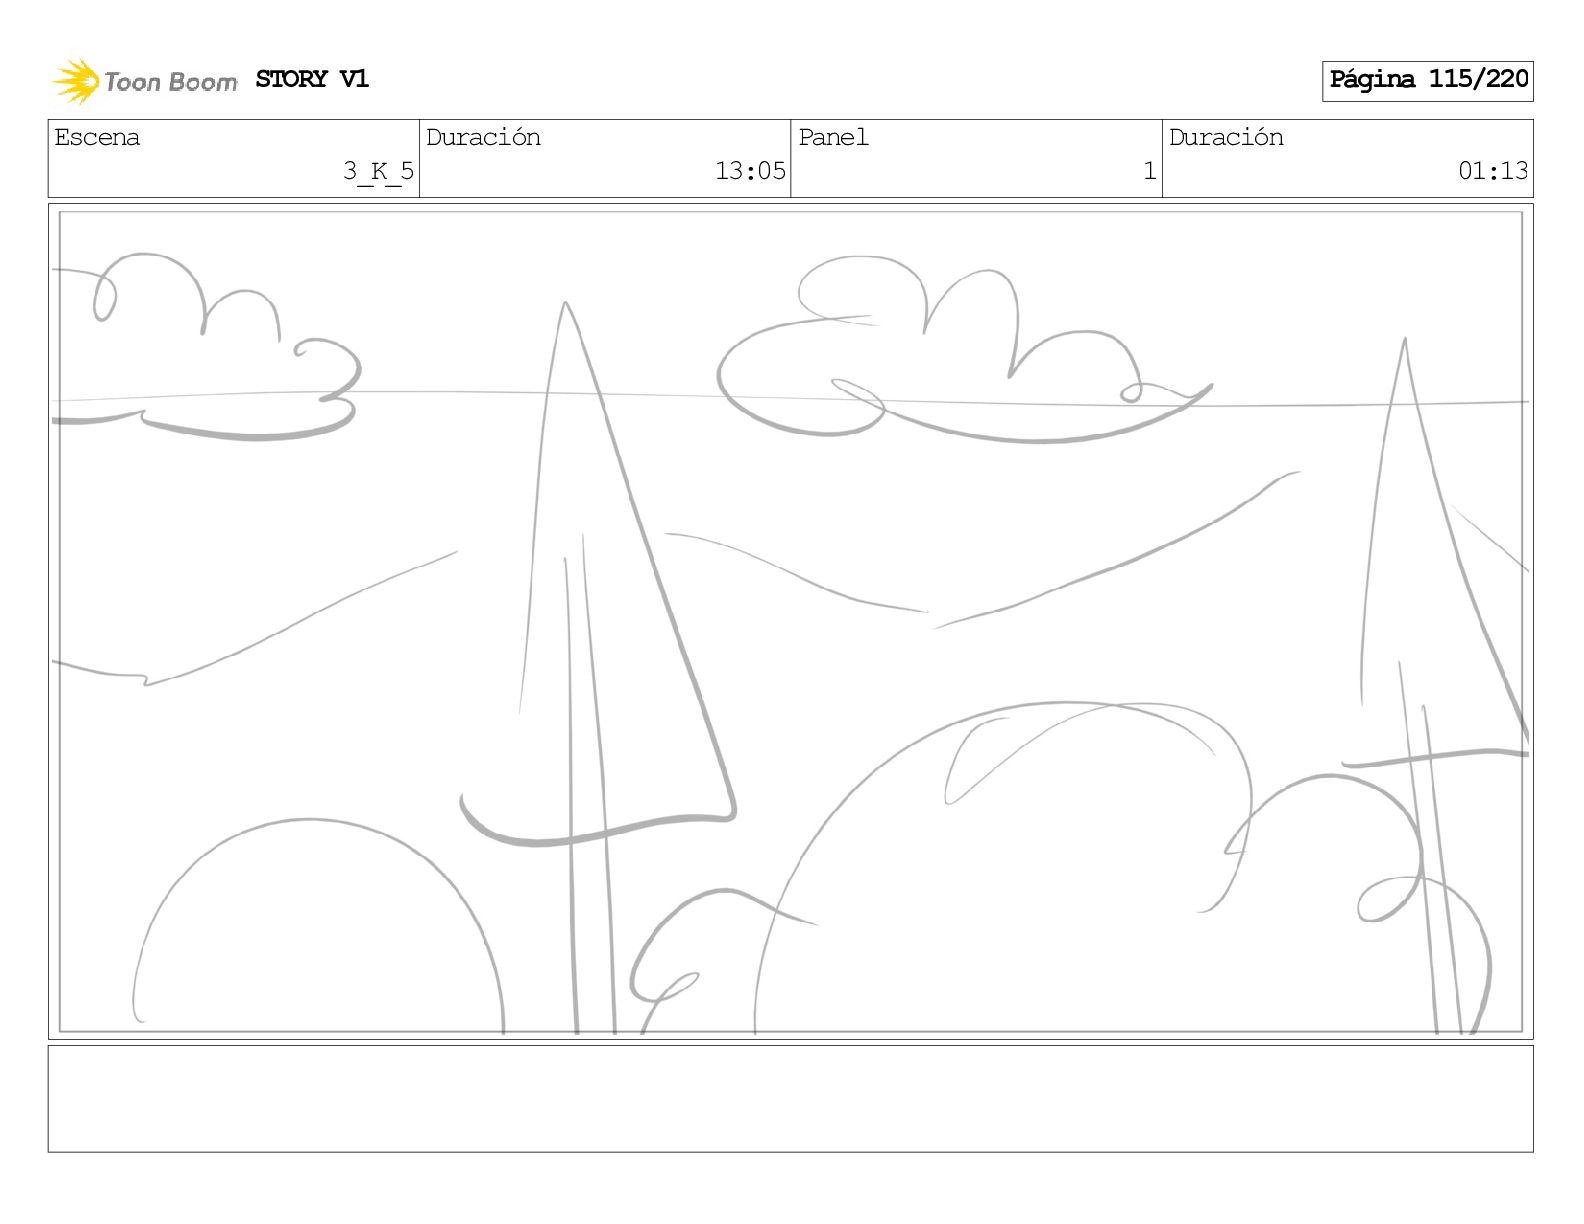This screenshot has width=1584, height=1224.
Task: Select the 'STORY V1' title text
Action: coord(312,79)
